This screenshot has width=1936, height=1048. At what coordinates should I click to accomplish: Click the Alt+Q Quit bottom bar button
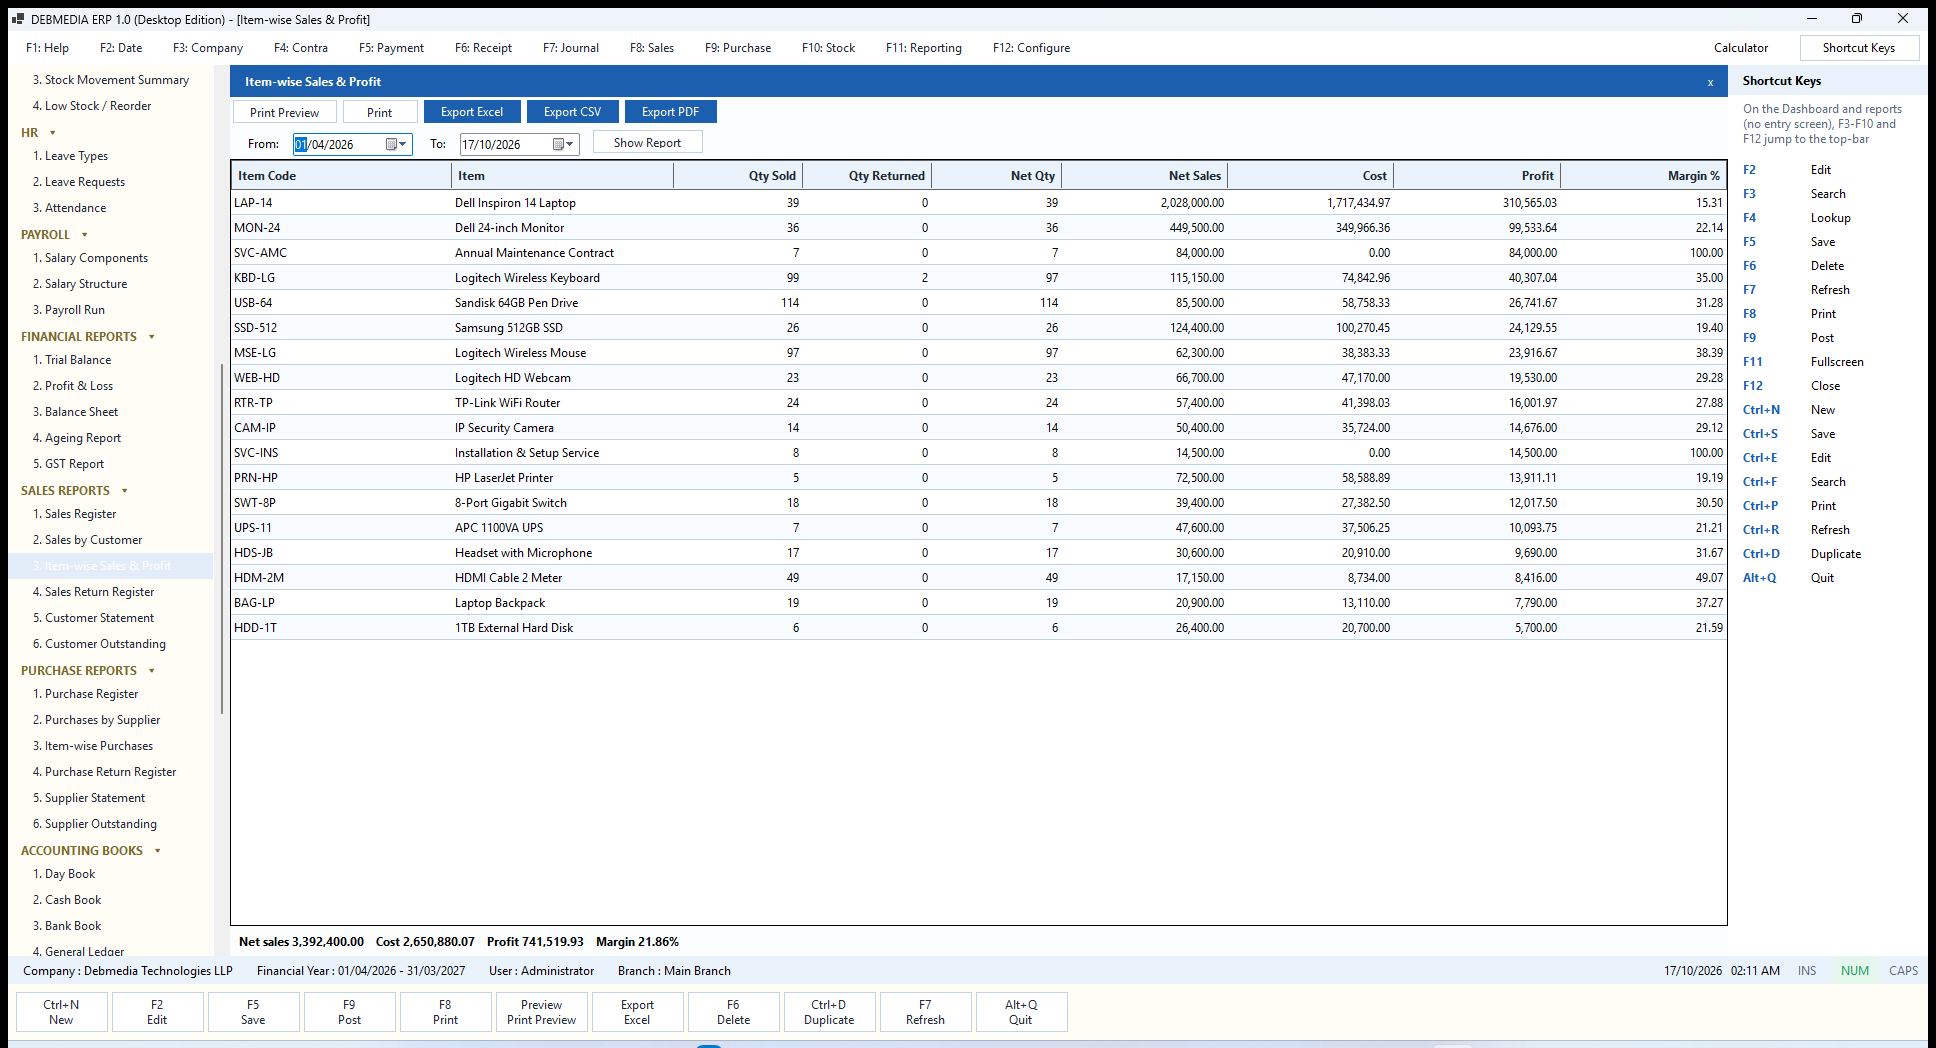[1021, 1012]
